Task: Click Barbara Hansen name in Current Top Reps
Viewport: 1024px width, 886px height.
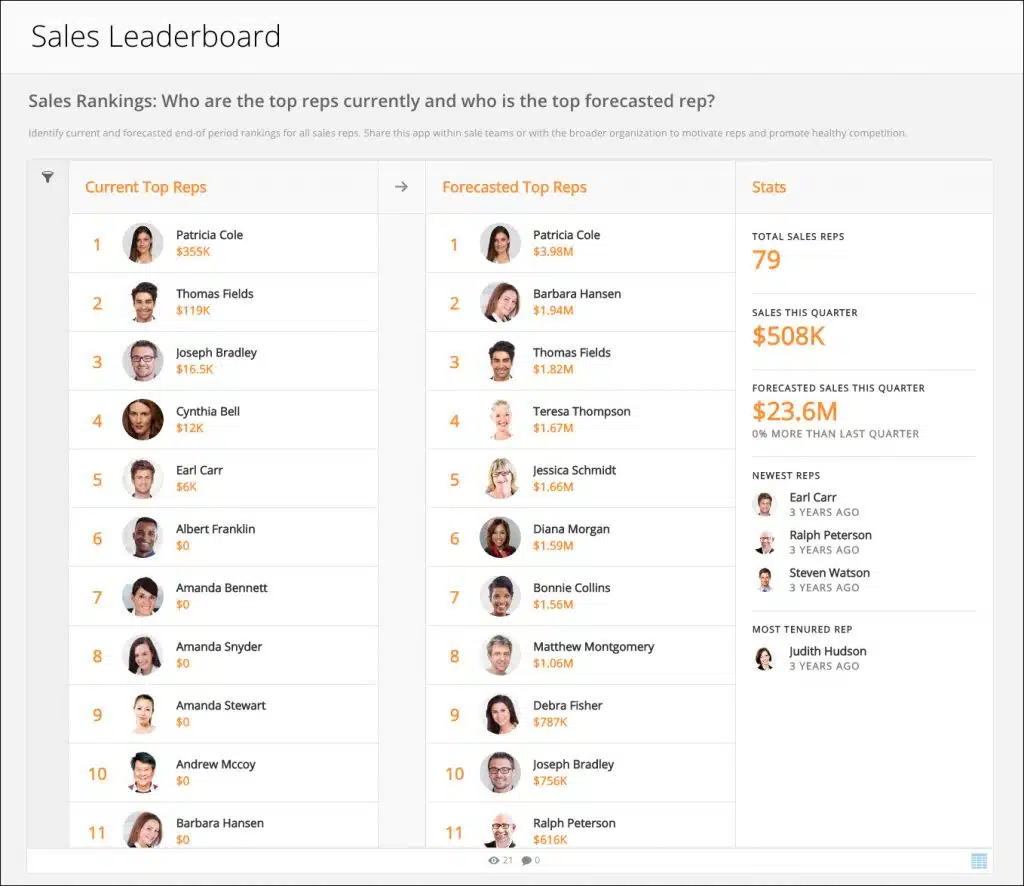Action: coord(220,823)
